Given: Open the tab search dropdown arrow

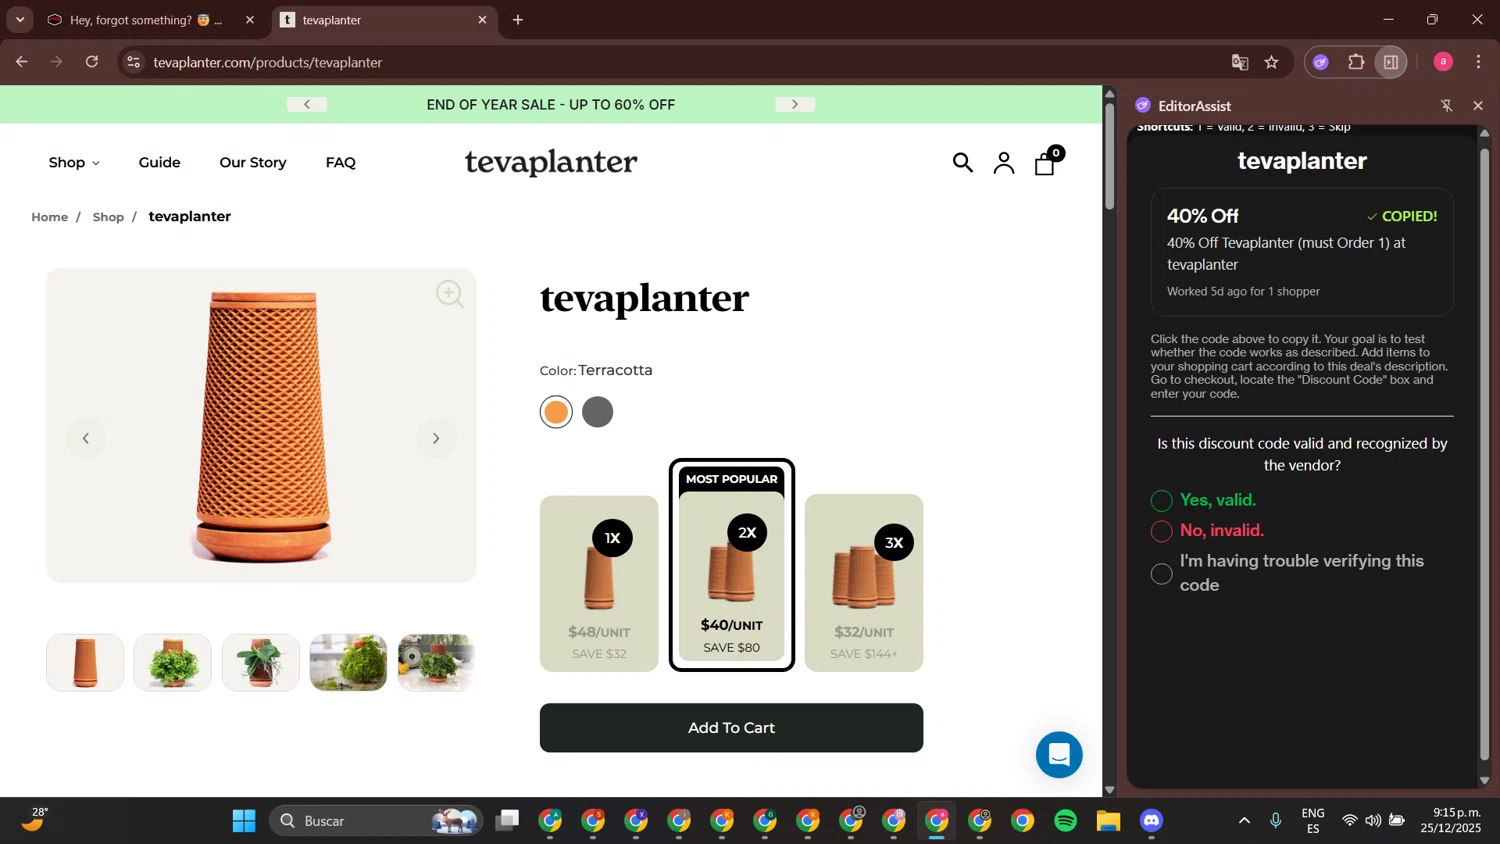Looking at the screenshot, I should click(20, 20).
